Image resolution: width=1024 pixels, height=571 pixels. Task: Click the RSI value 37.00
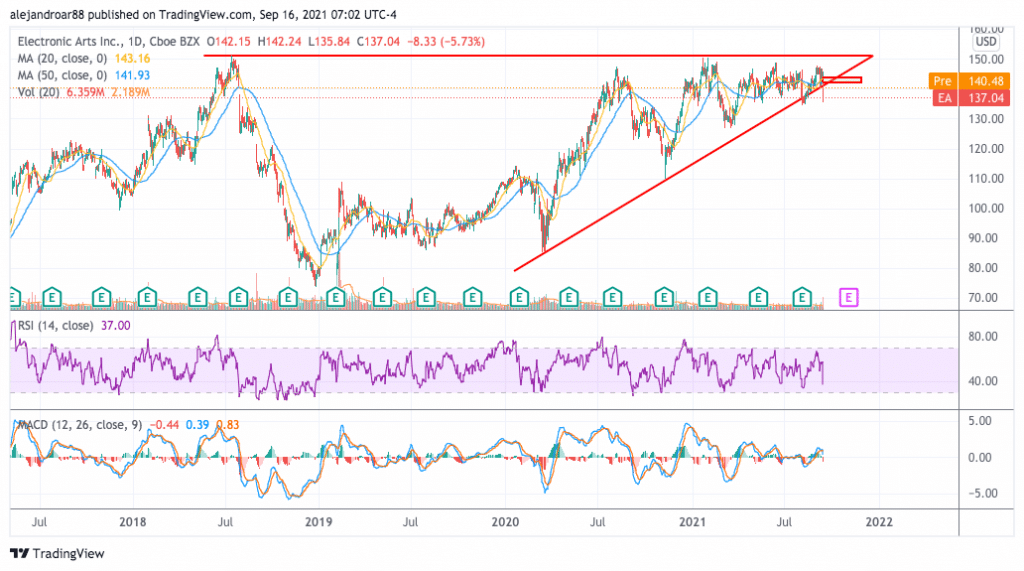[116, 325]
